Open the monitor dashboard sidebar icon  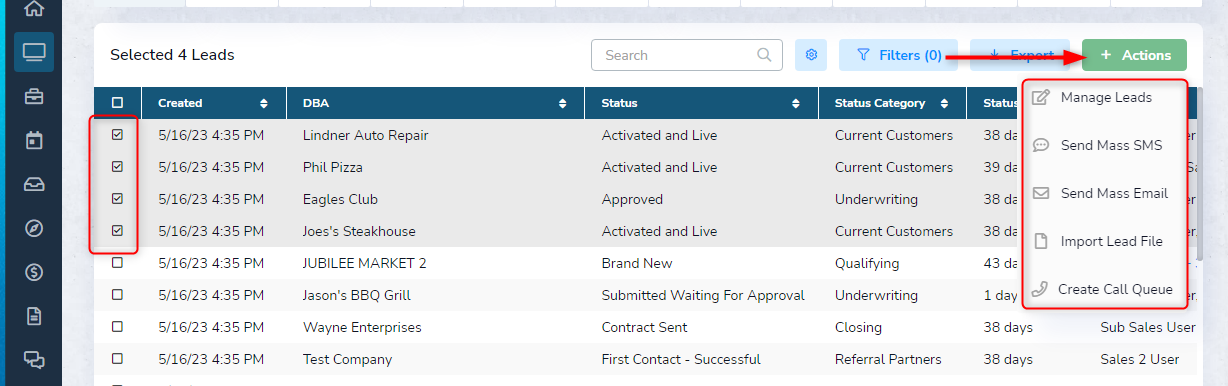tap(34, 52)
